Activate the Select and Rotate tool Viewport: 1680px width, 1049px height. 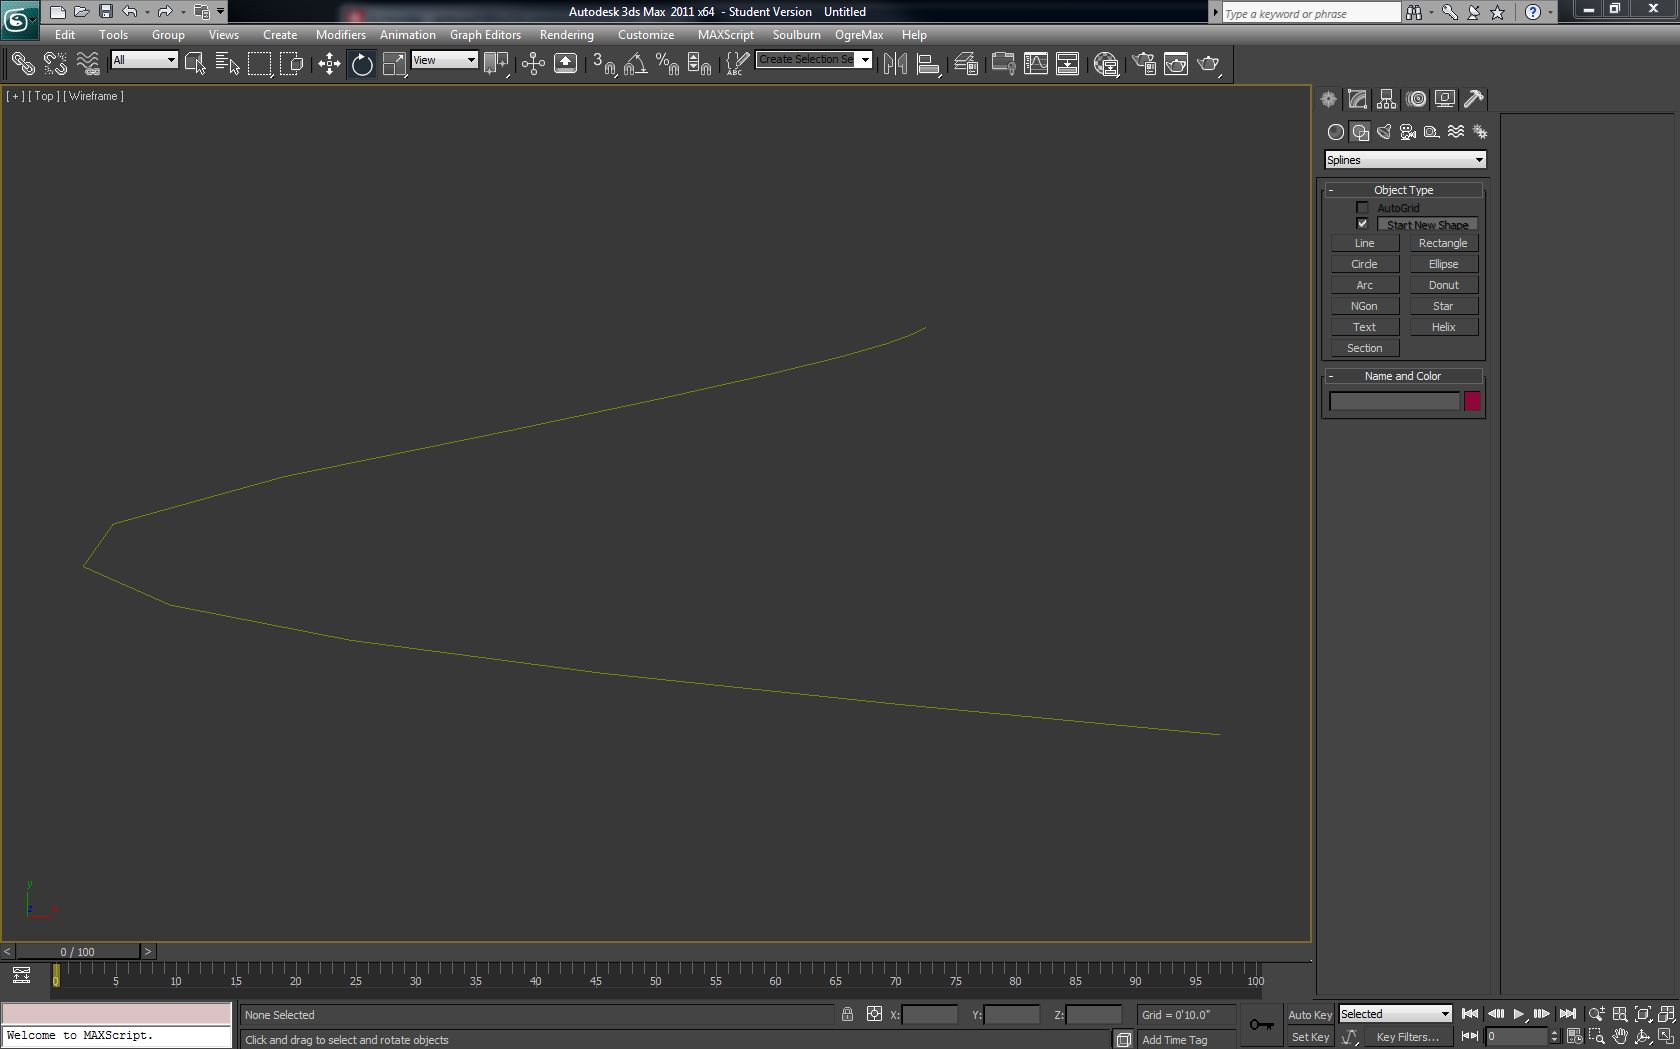pos(362,64)
